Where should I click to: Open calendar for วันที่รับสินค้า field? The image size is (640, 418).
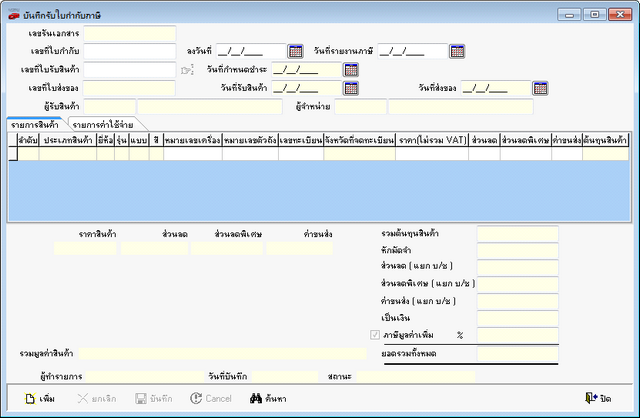pyautogui.click(x=351, y=88)
